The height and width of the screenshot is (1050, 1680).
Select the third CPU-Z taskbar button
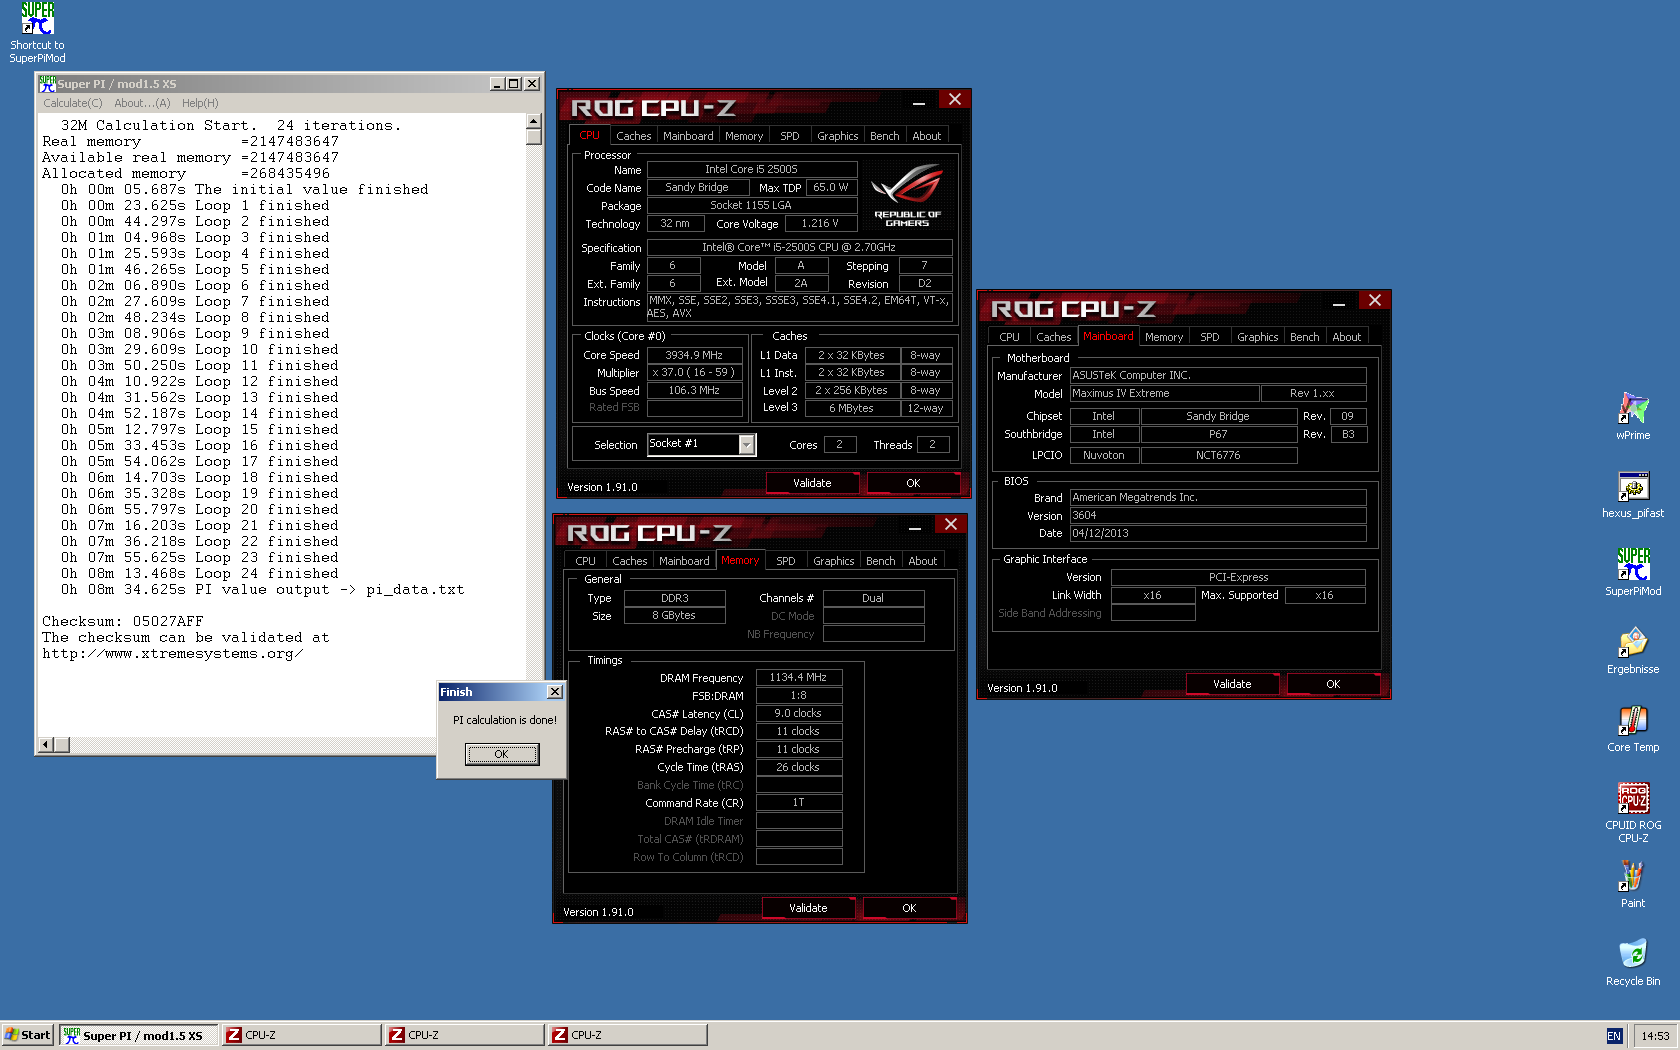click(627, 1035)
